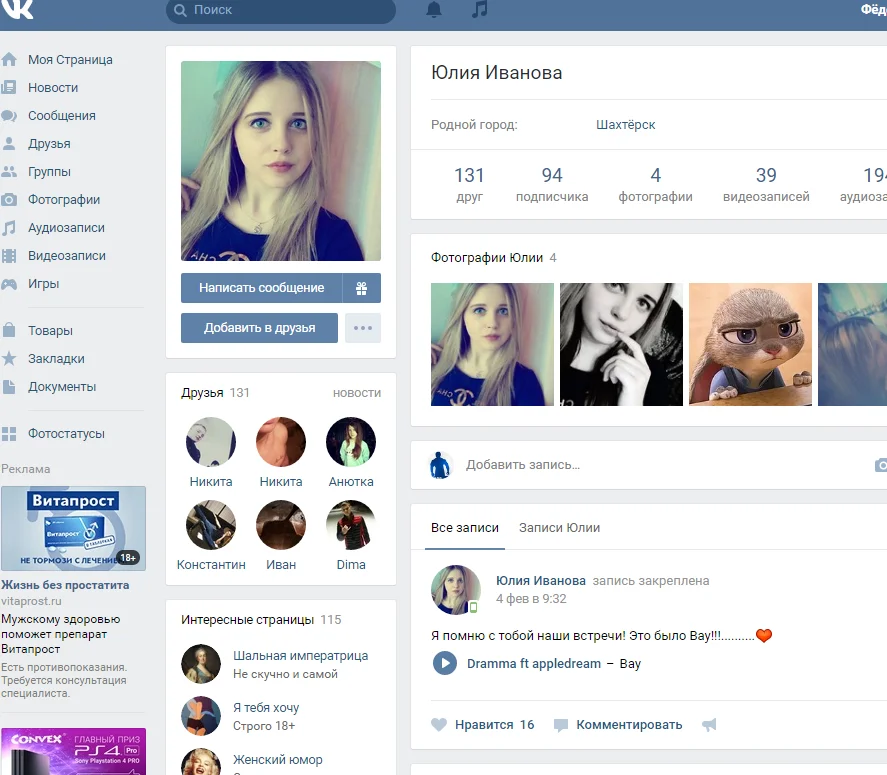Open the three-dots actions menu
Viewport: 887px width, 775px height.
point(363,328)
